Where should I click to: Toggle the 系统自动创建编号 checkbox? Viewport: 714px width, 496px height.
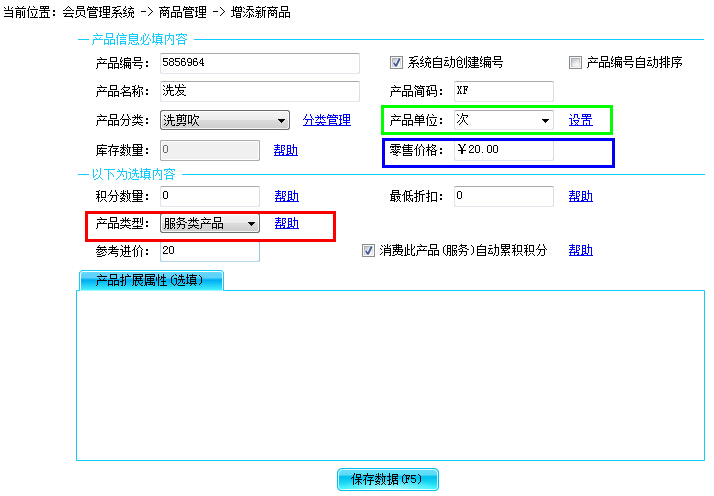[396, 62]
